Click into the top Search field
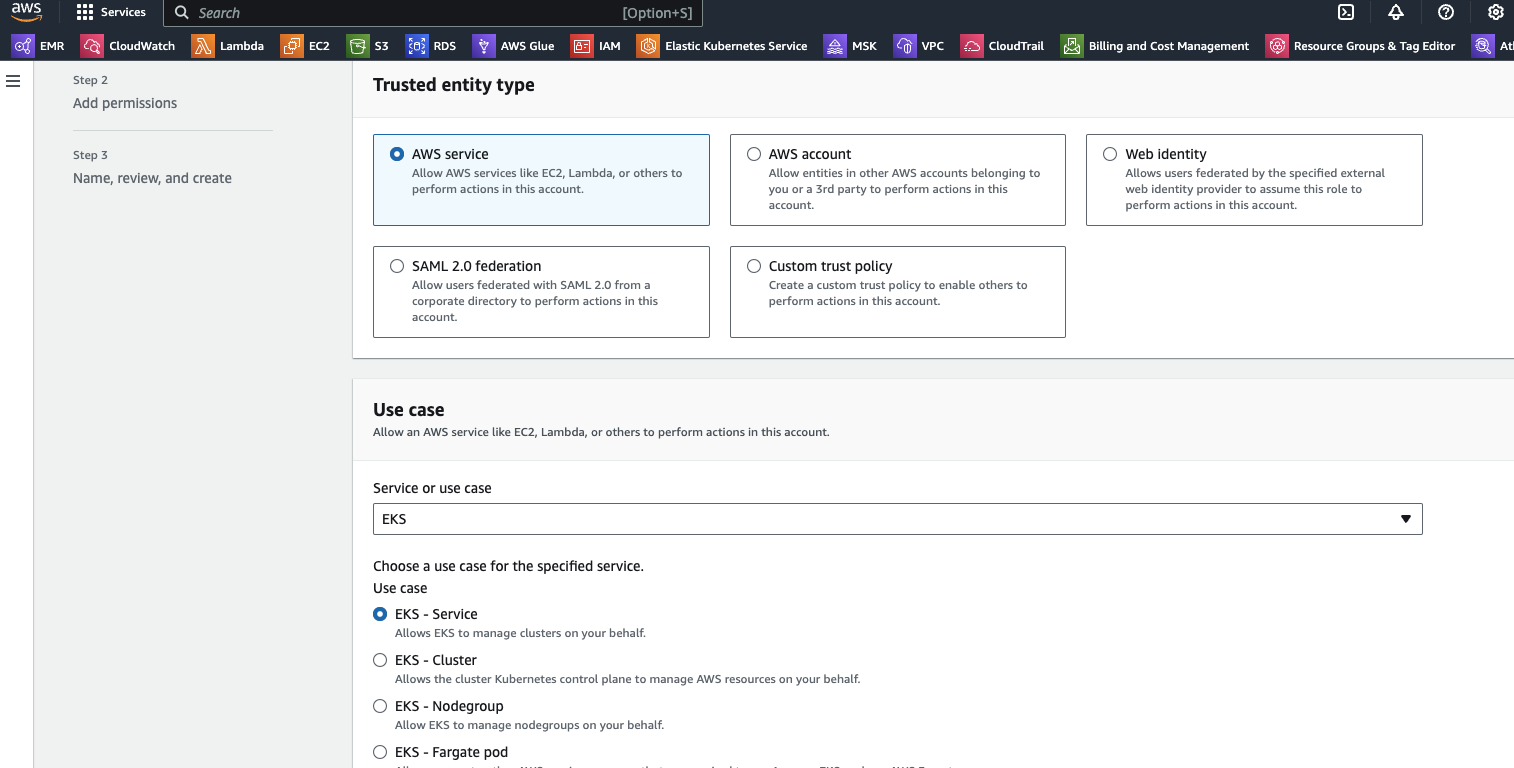Screen dimensions: 1514x768 click(x=433, y=13)
